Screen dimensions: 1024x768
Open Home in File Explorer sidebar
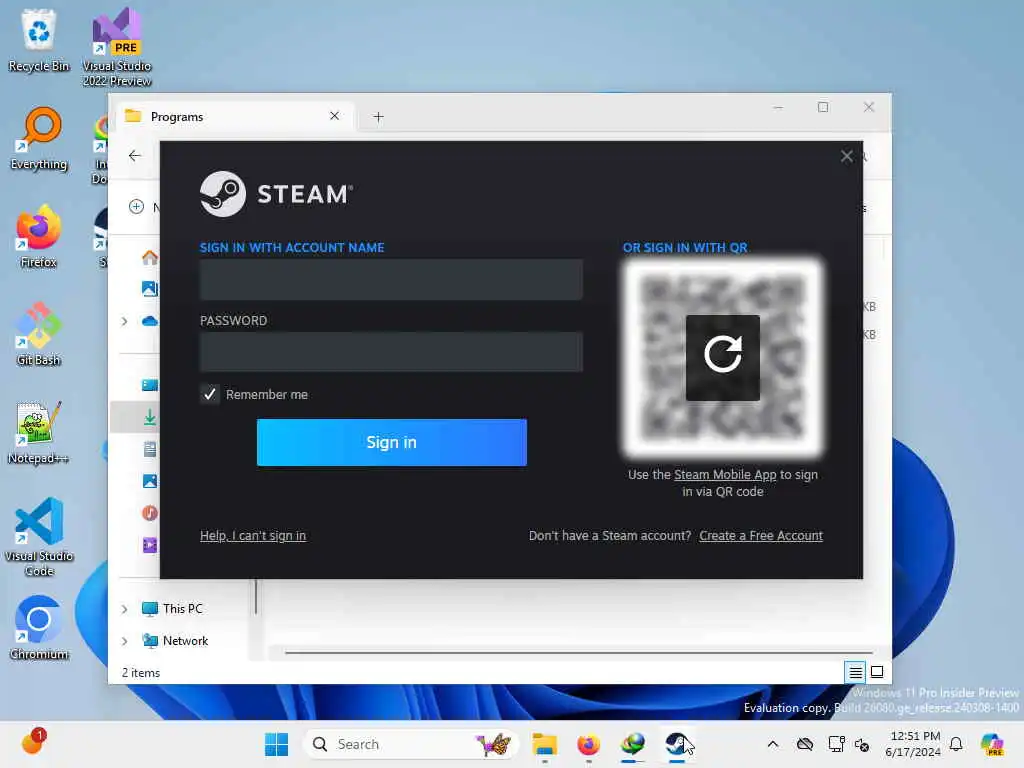(x=150, y=257)
